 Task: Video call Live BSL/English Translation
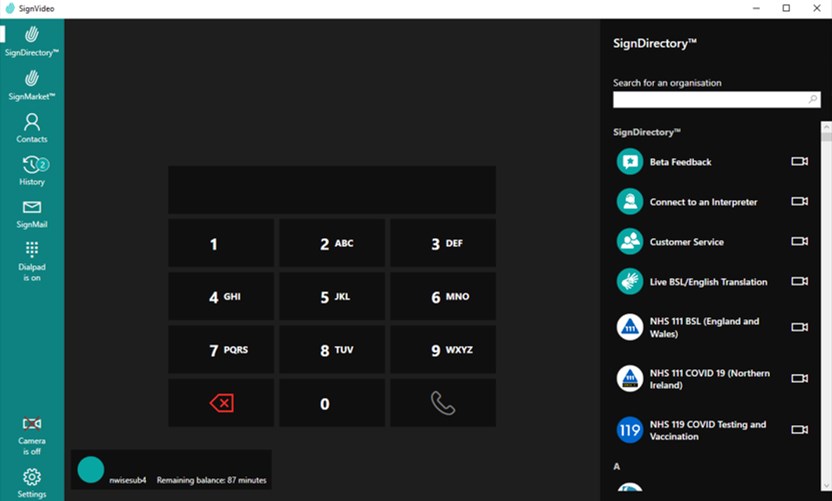coord(800,281)
